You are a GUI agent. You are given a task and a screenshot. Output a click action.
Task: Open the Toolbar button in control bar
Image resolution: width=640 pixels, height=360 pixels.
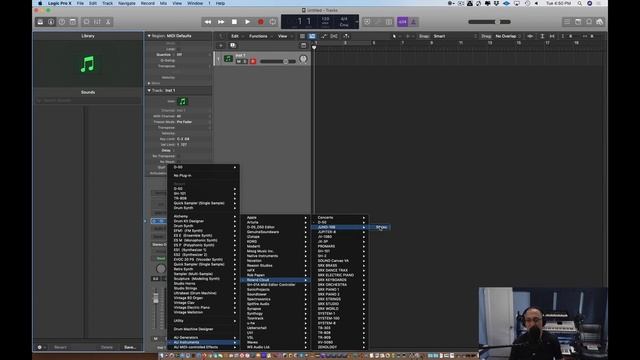click(73, 22)
